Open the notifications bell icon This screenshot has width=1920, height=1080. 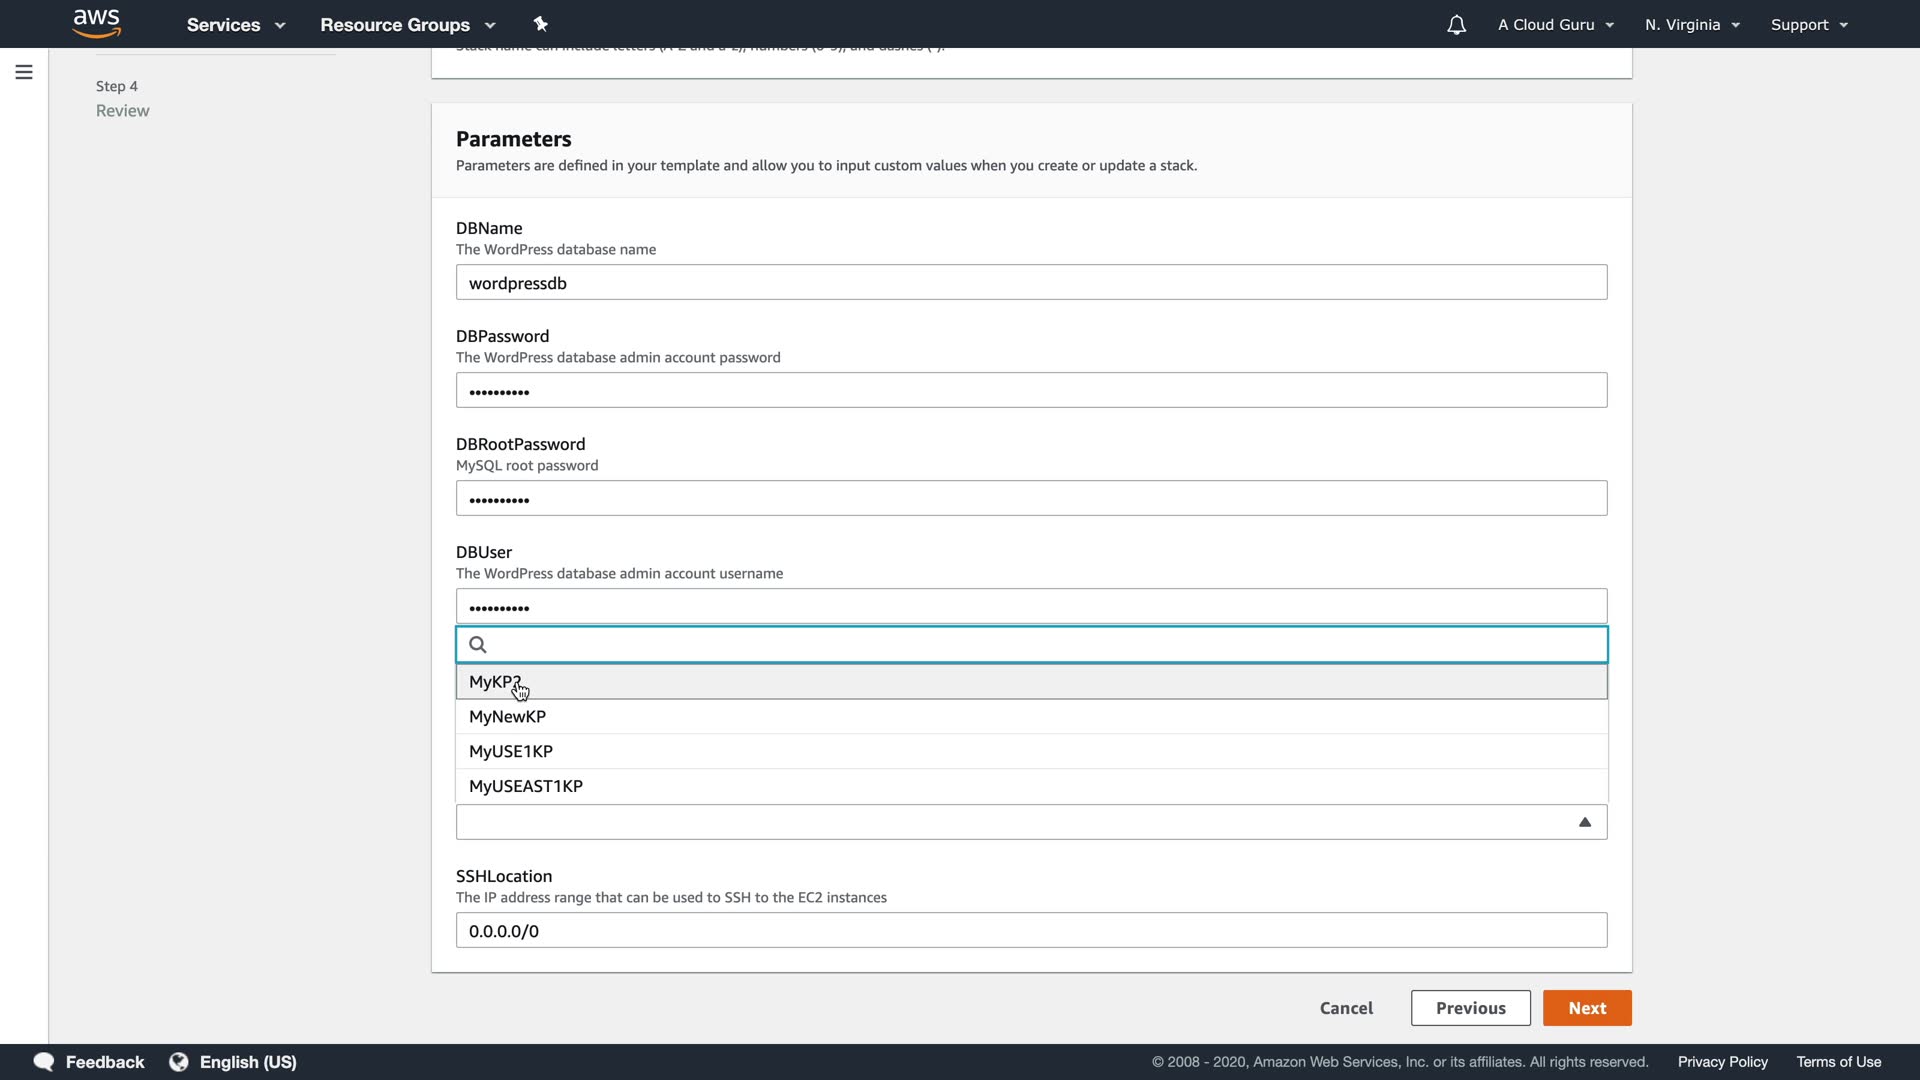click(x=1456, y=25)
